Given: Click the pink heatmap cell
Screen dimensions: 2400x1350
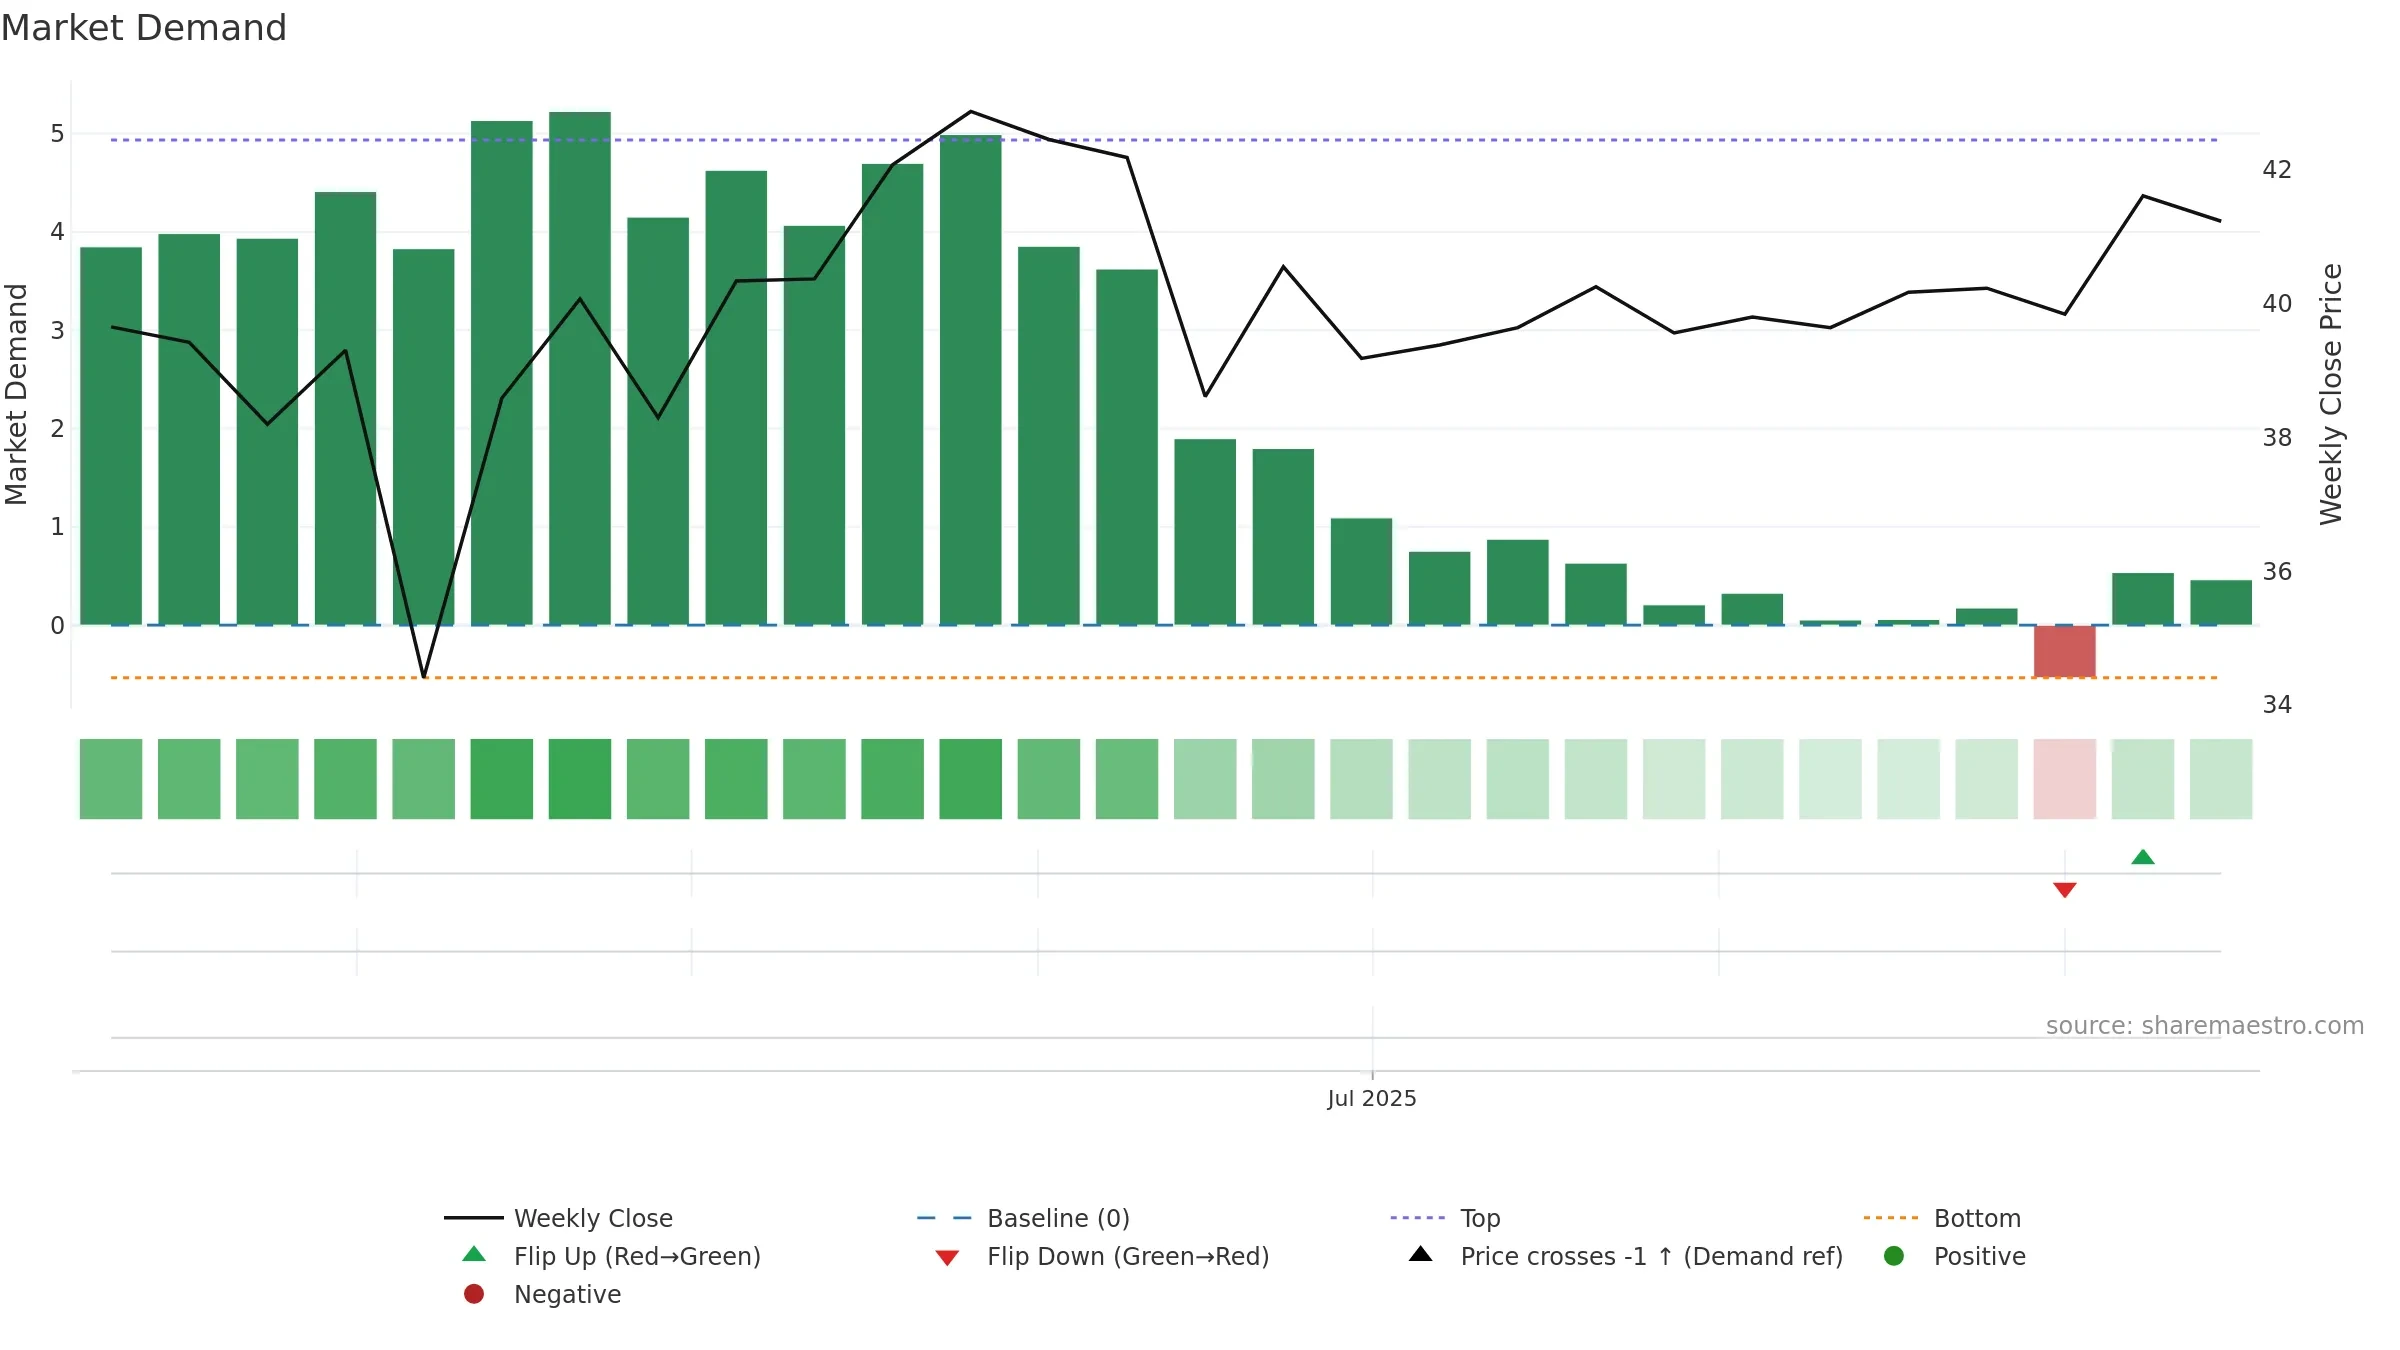Looking at the screenshot, I should point(2065,779).
